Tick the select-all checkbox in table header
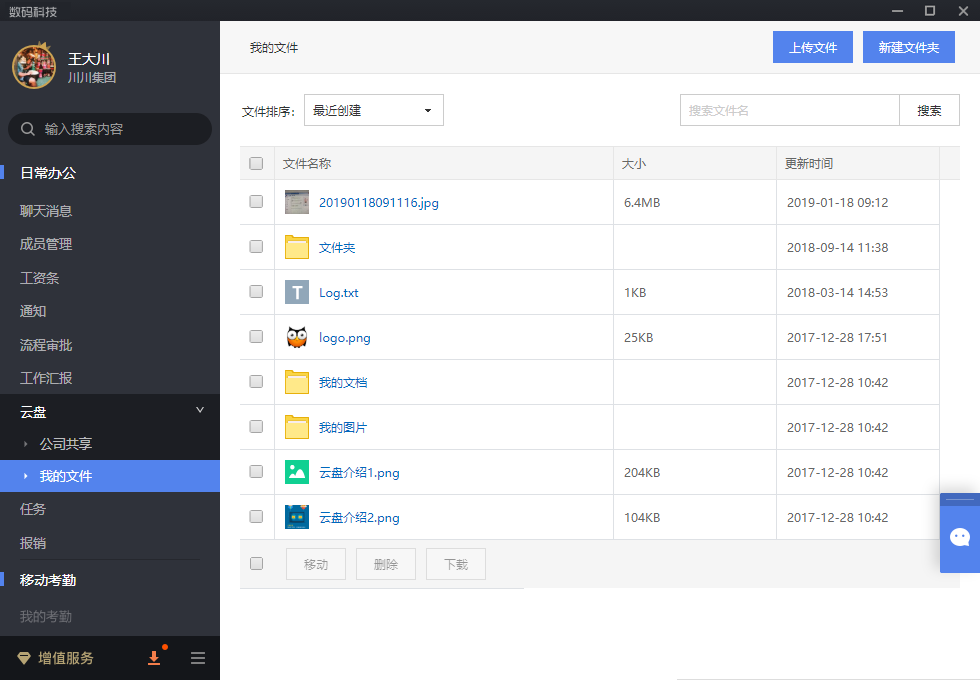 pos(256,163)
